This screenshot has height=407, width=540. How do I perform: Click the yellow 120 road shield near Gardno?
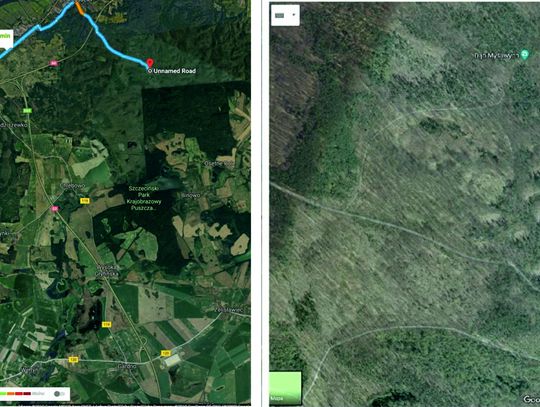coord(166,353)
